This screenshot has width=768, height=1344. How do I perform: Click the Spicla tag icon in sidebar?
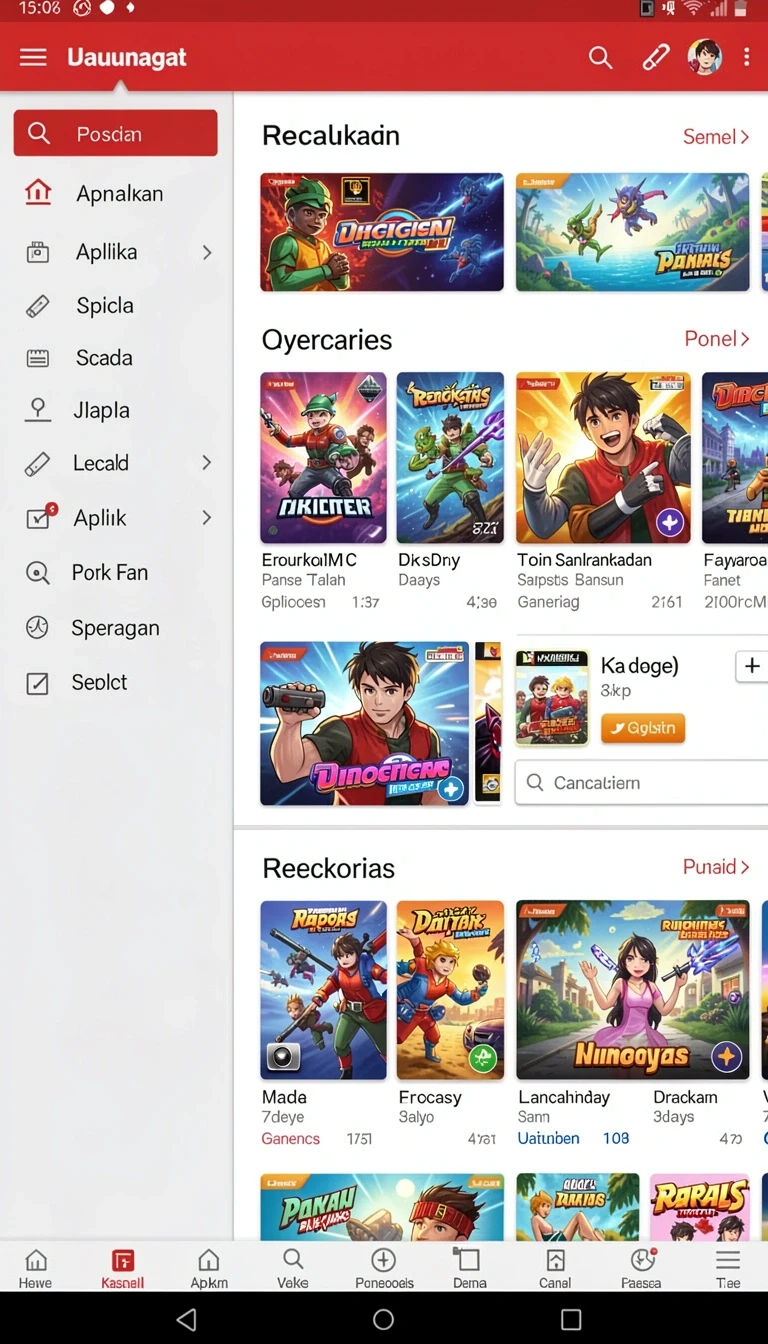click(38, 306)
